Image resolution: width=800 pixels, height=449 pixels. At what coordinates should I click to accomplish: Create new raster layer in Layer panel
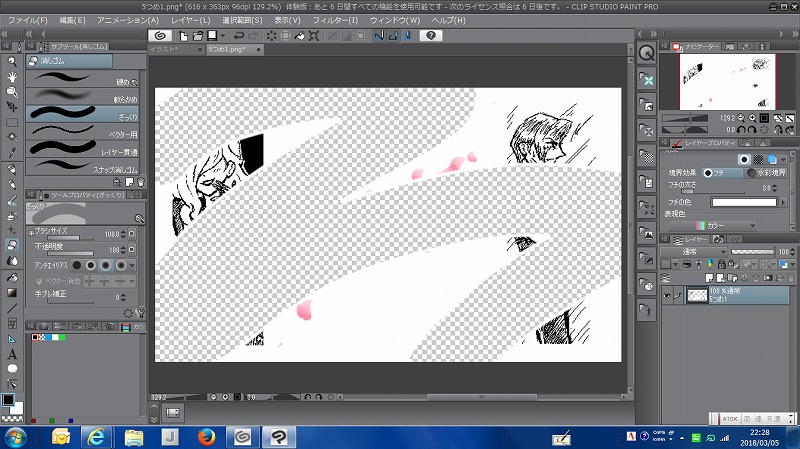pos(709,278)
